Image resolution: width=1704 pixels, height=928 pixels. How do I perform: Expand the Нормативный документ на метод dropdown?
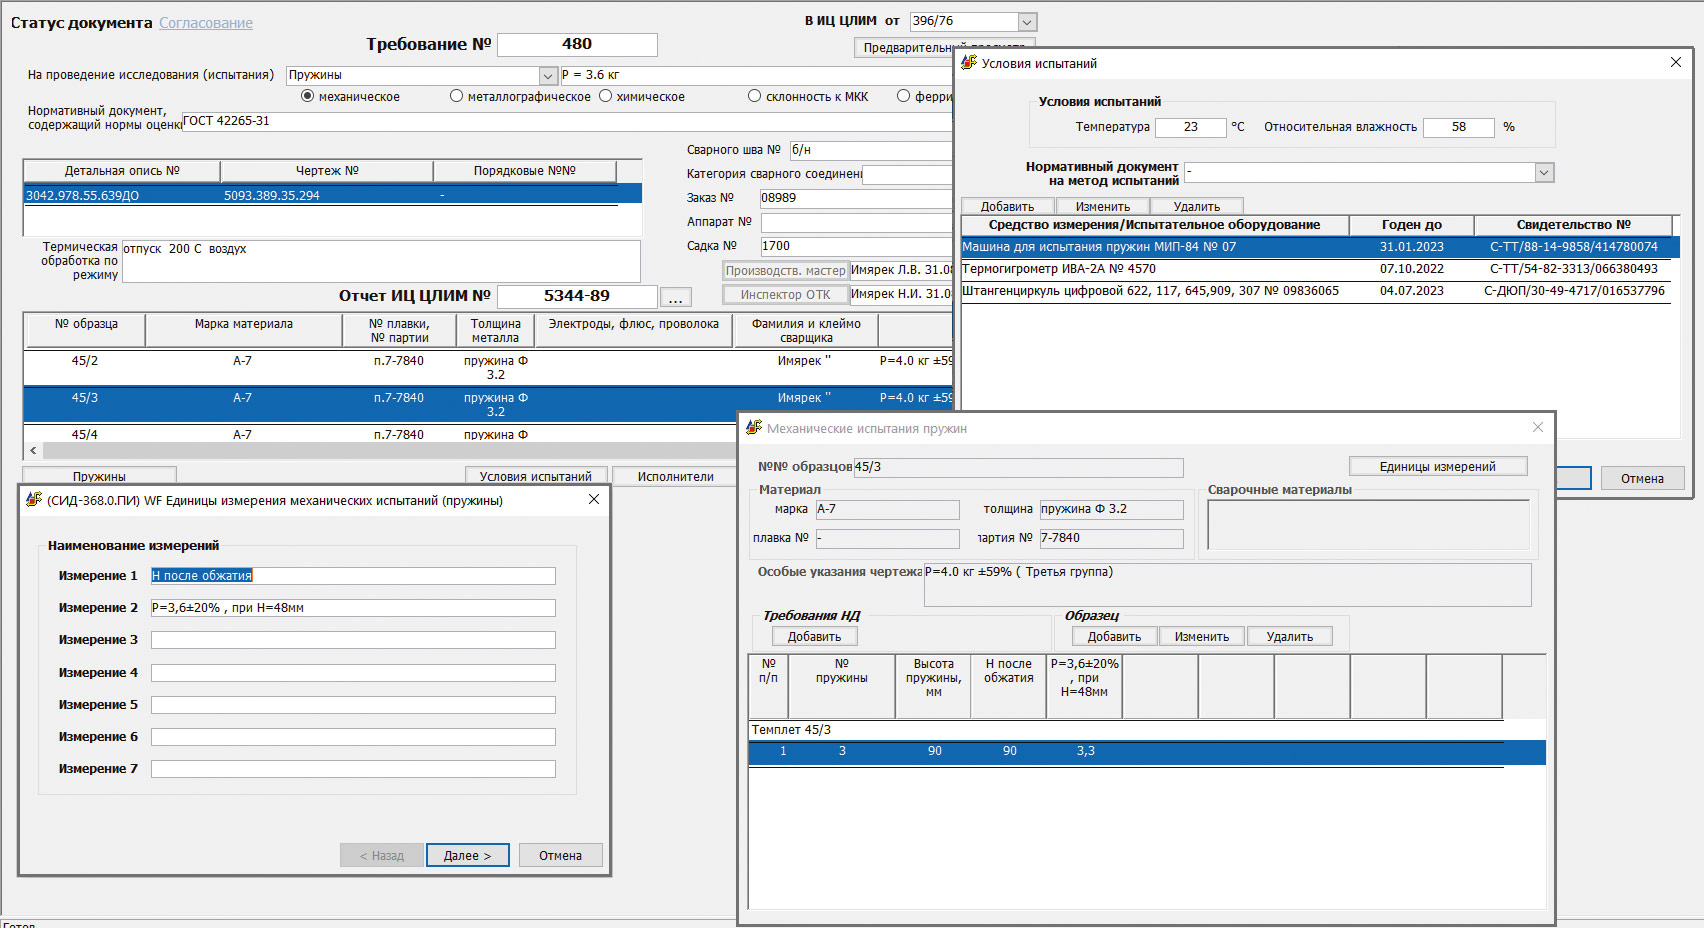point(1544,173)
